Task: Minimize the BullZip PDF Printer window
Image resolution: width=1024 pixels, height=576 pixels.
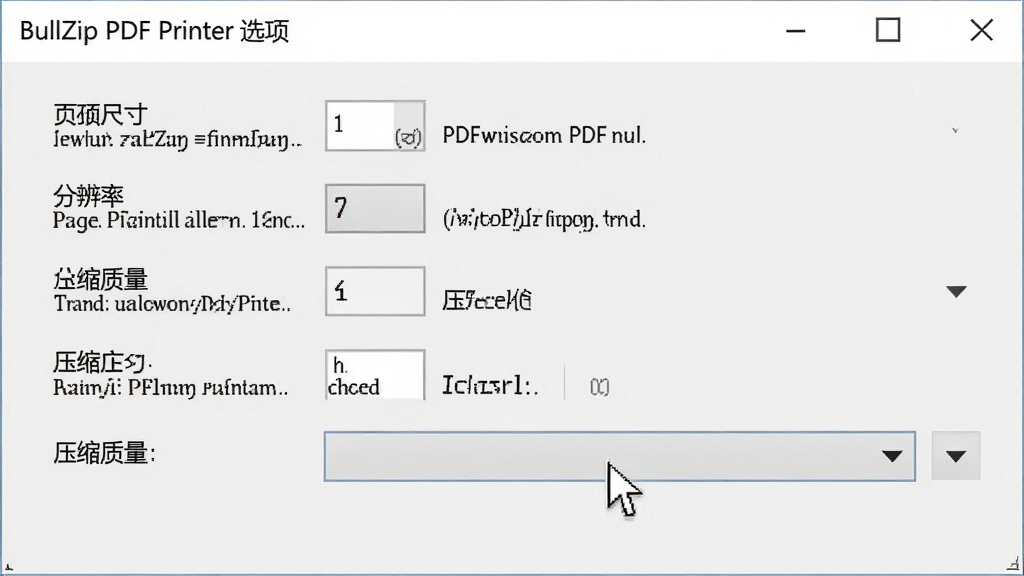Action: coord(795,31)
